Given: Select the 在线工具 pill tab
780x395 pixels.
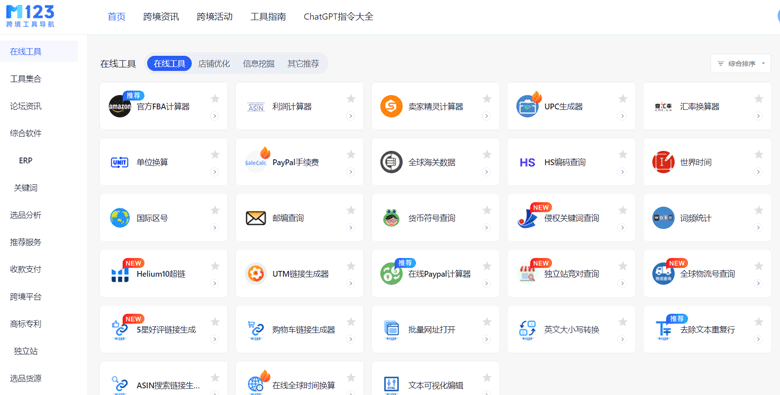Looking at the screenshot, I should [169, 64].
